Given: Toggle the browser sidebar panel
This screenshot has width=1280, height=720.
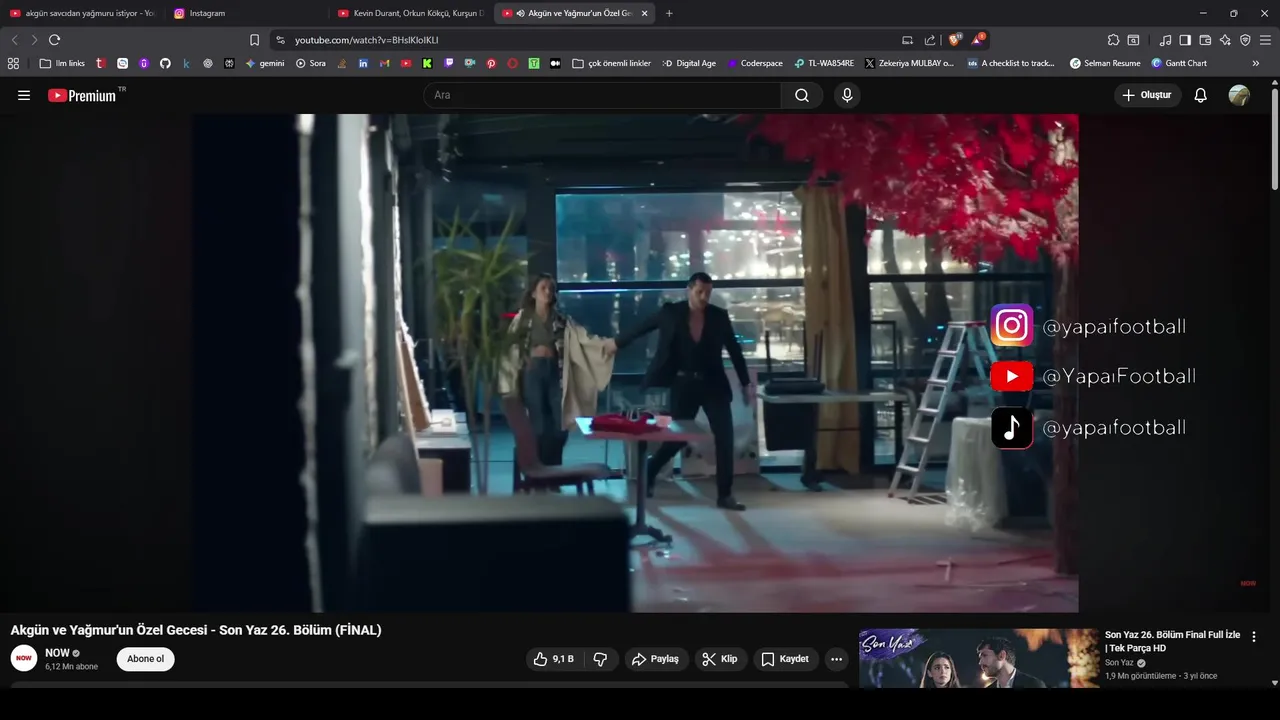Looking at the screenshot, I should (1185, 40).
